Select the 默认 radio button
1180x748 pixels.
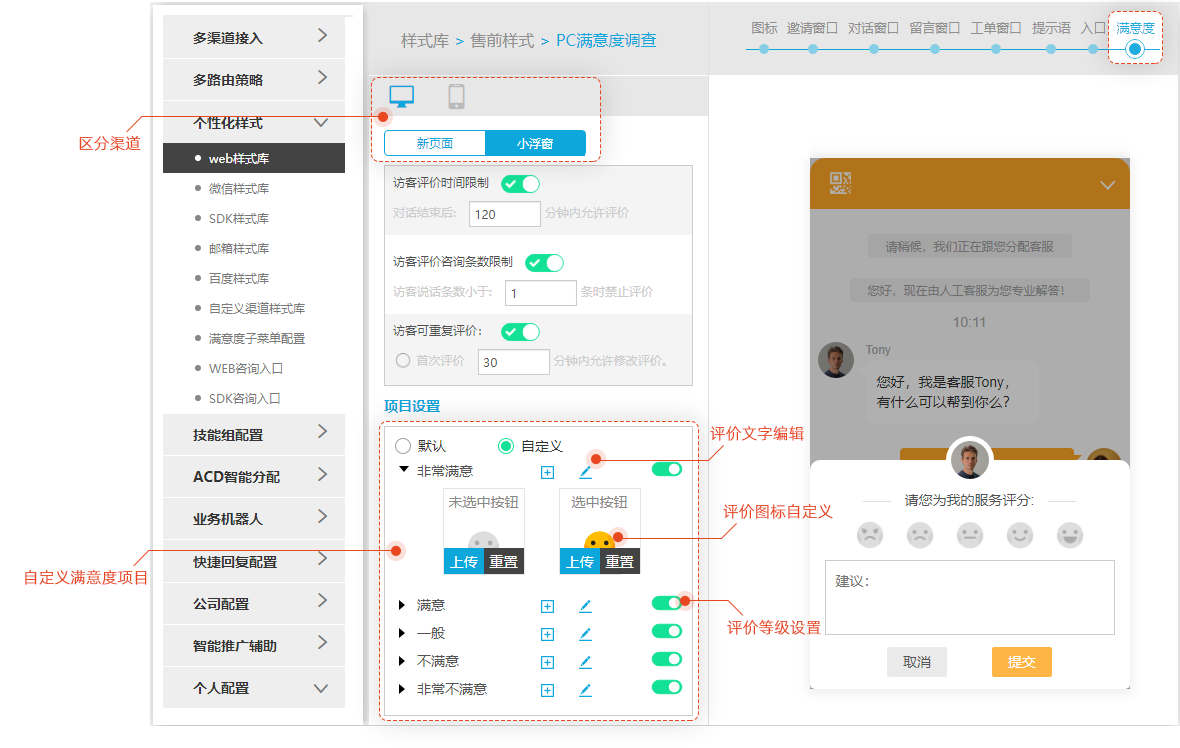pos(403,446)
